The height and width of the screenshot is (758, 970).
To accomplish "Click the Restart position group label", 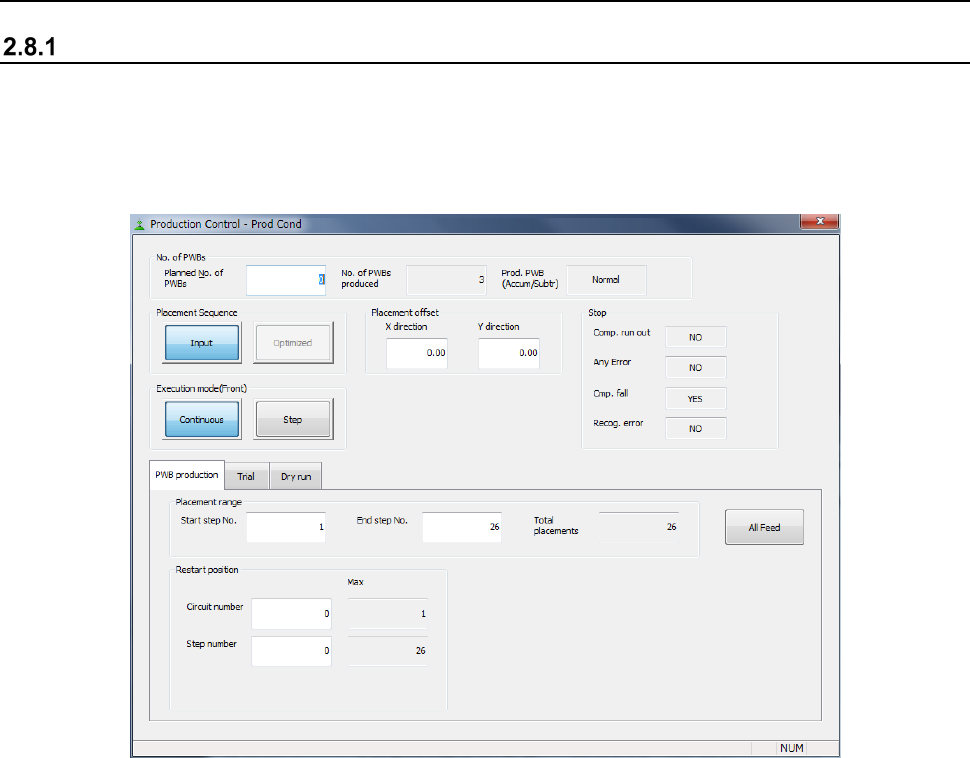I will [207, 570].
